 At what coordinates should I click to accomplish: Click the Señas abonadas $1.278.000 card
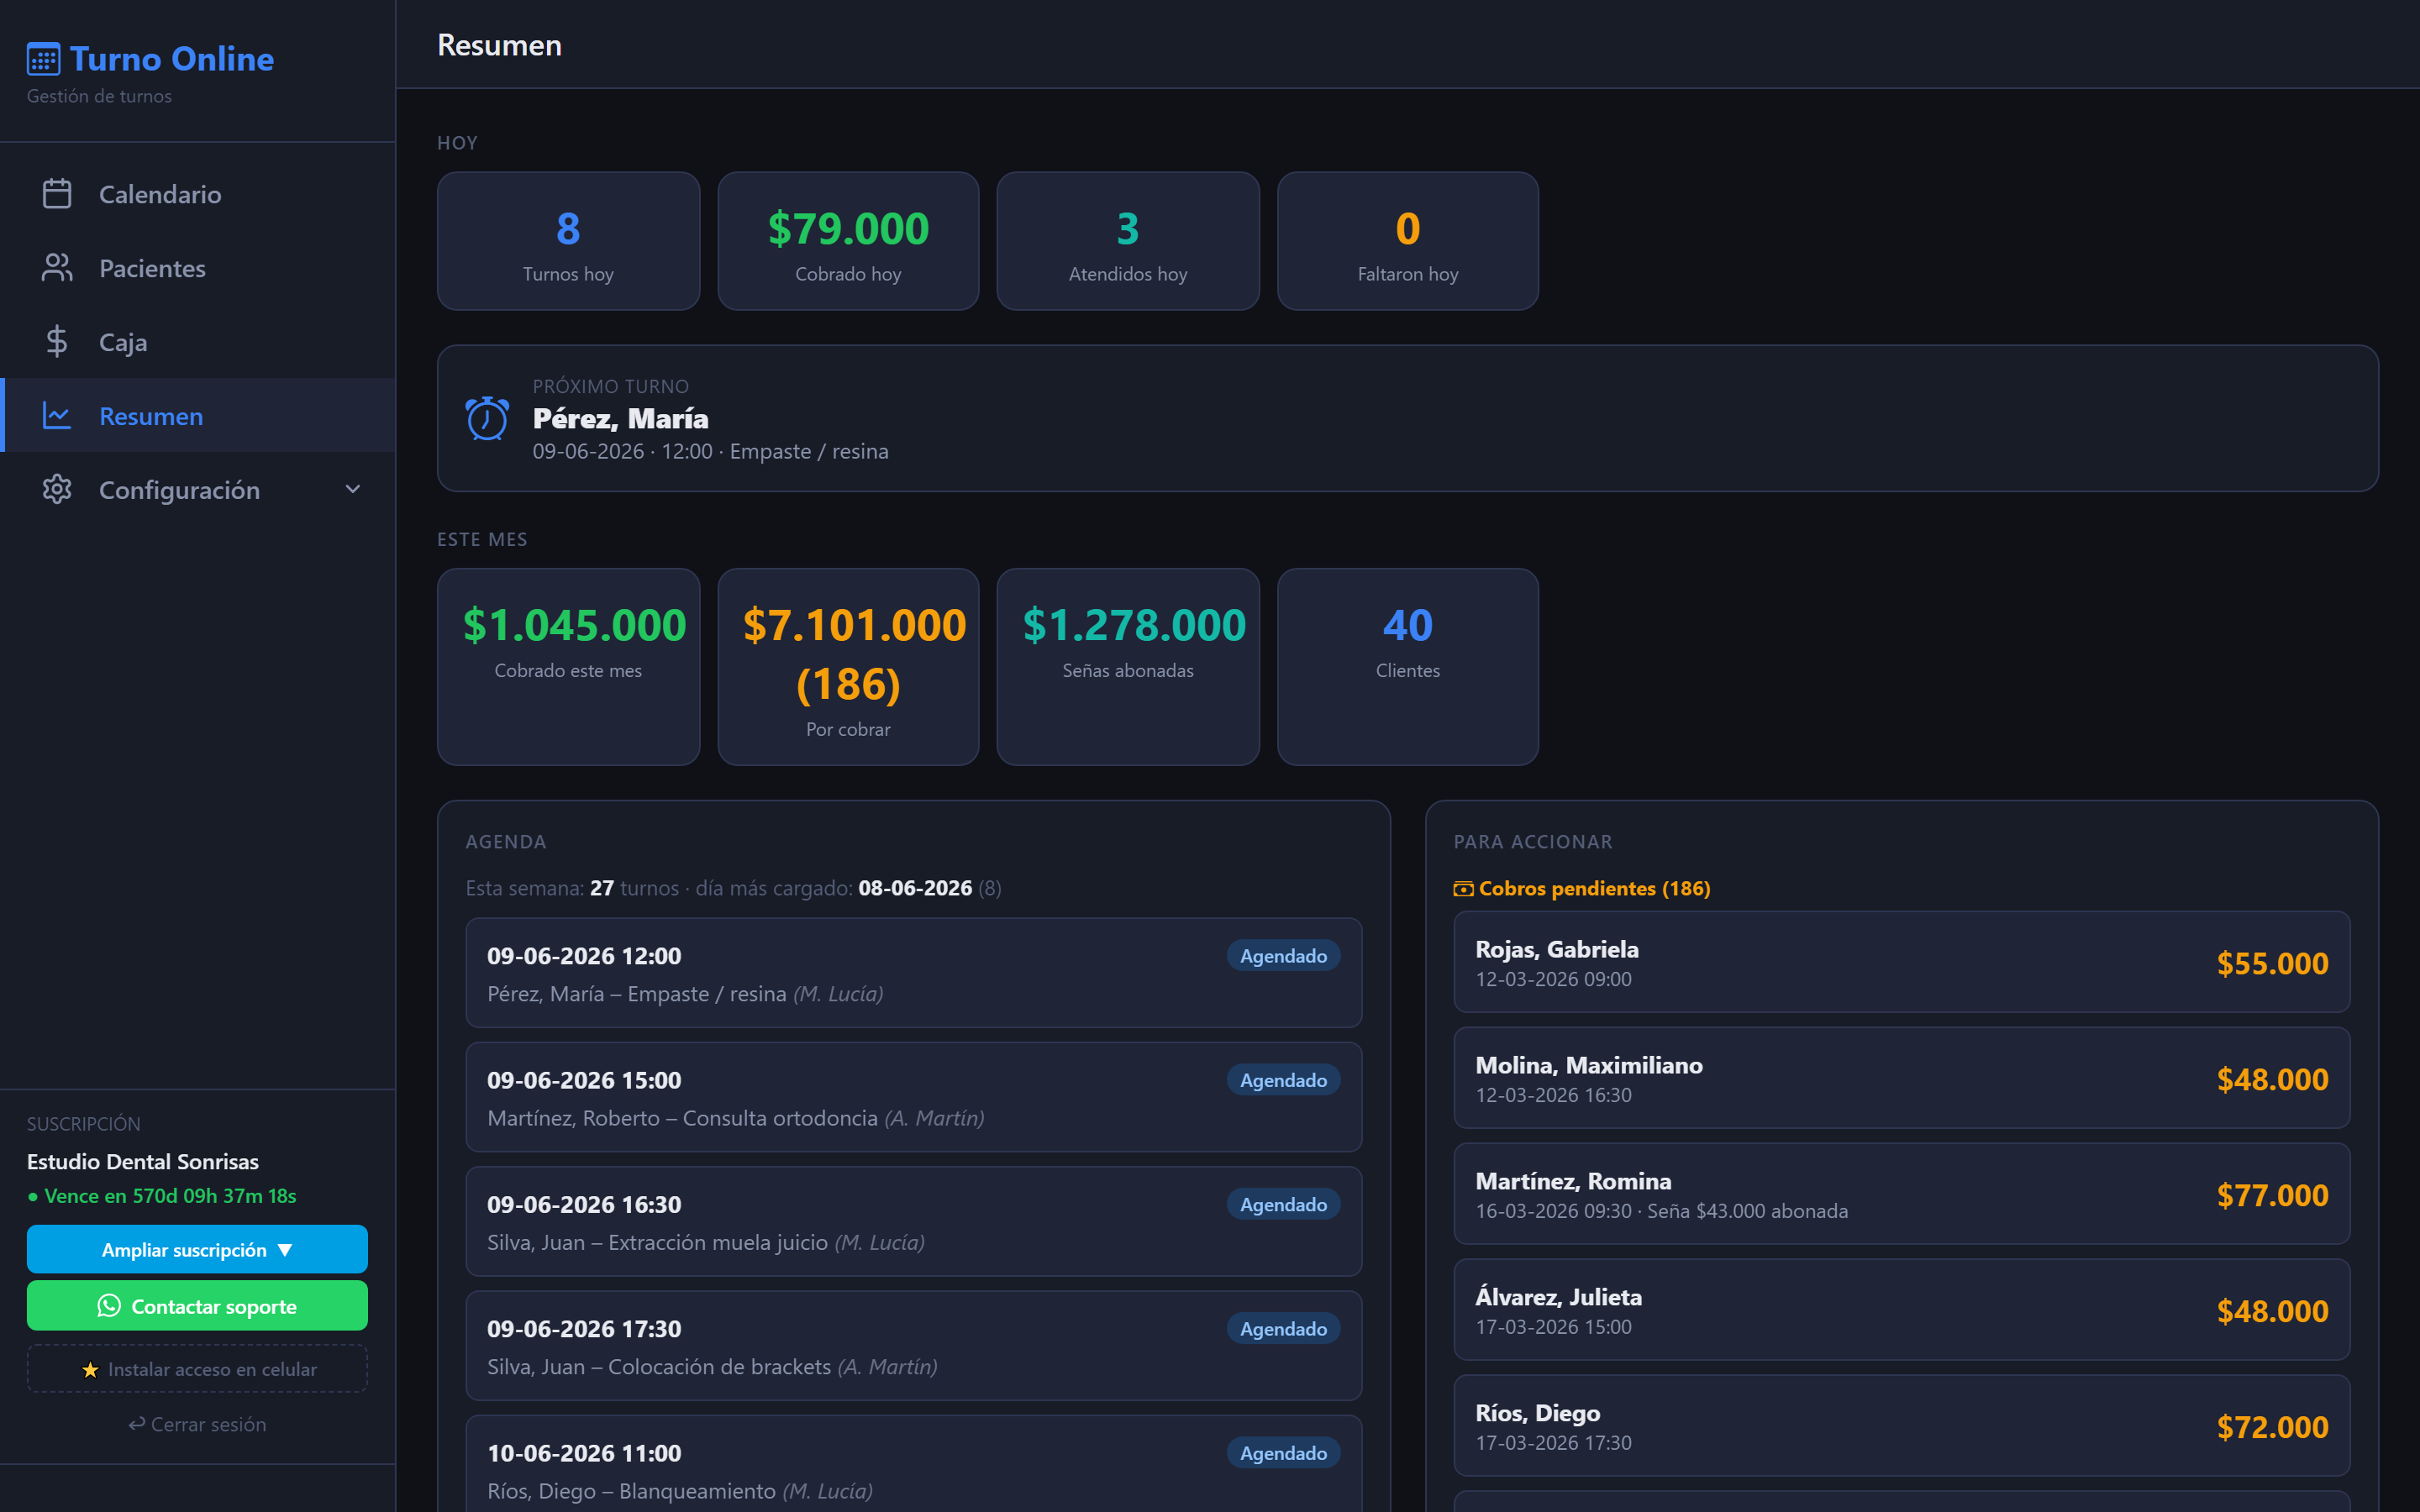tap(1128, 667)
